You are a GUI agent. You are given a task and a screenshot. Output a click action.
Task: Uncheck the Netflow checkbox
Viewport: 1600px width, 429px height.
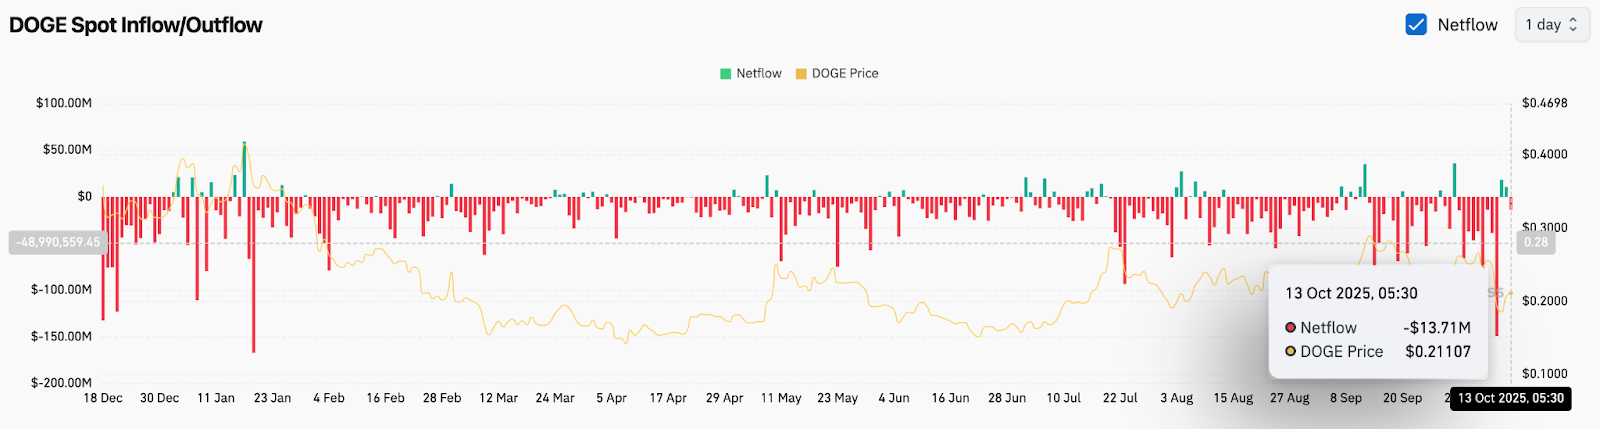pos(1416,25)
